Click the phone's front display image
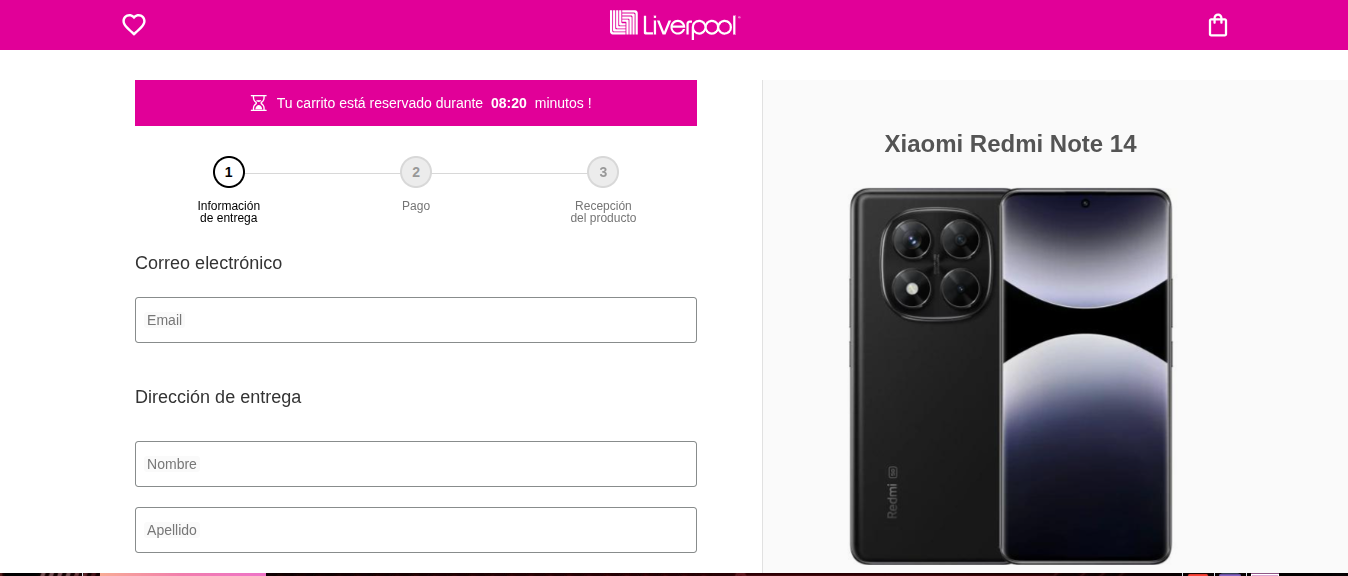Viewport: 1348px width, 576px height. click(x=1086, y=376)
